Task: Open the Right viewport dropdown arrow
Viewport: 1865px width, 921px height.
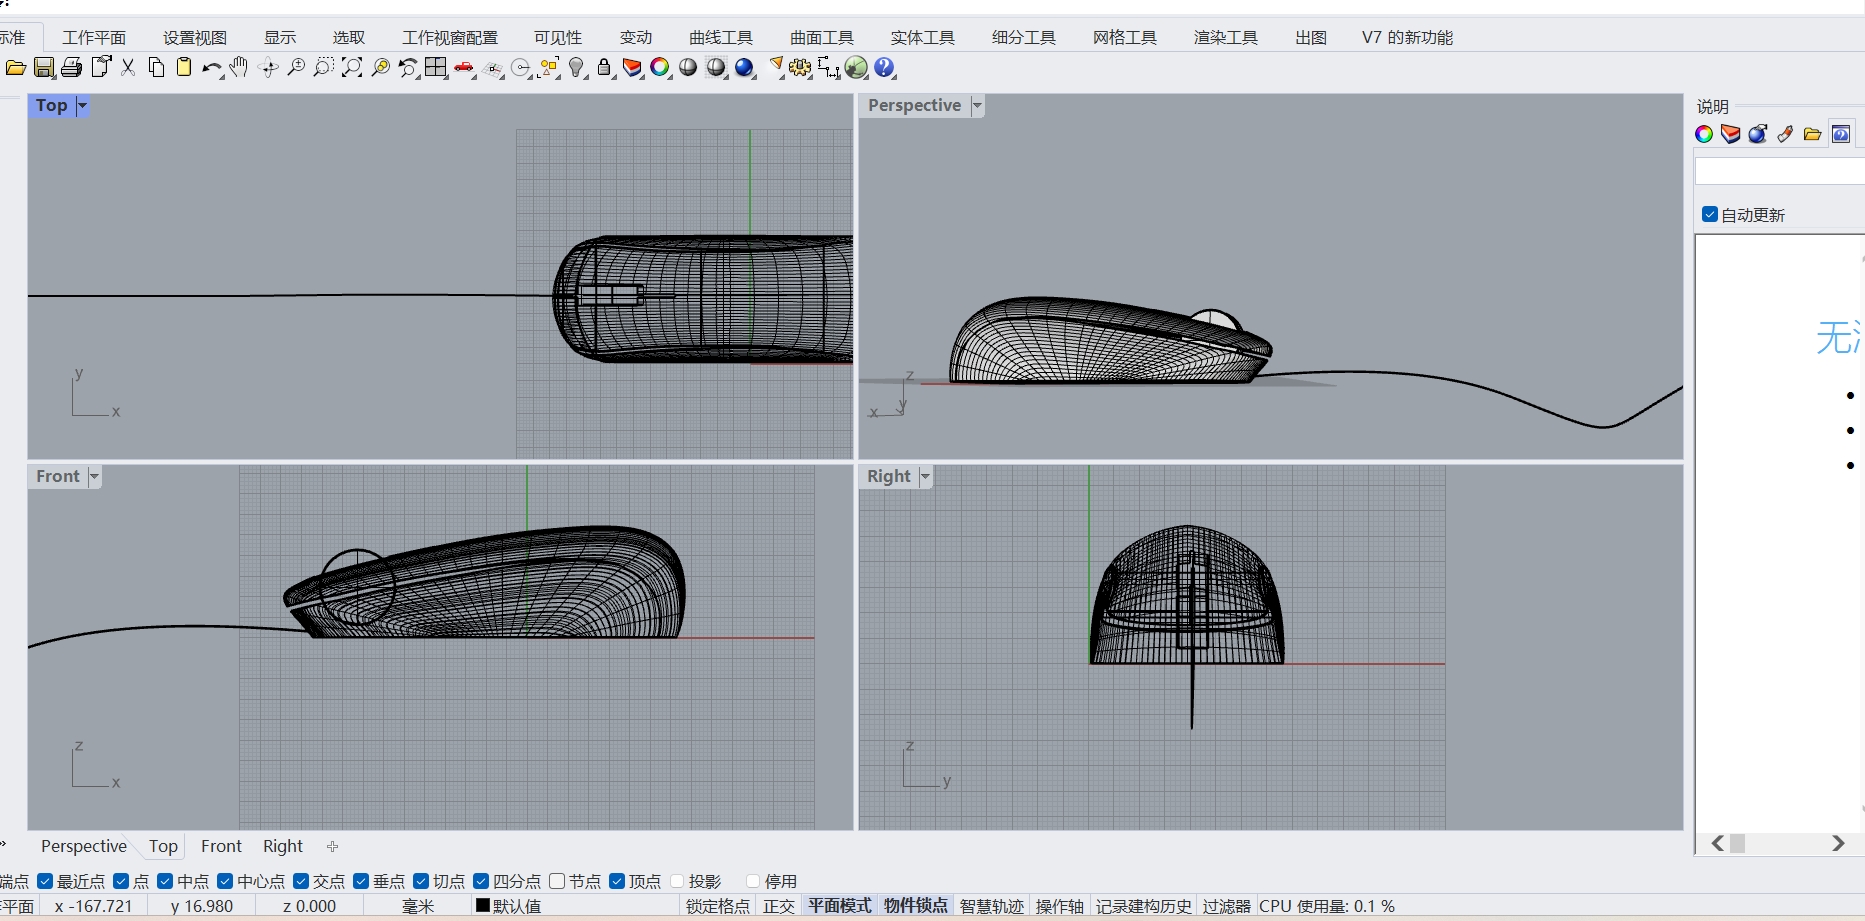Action: 925,477
